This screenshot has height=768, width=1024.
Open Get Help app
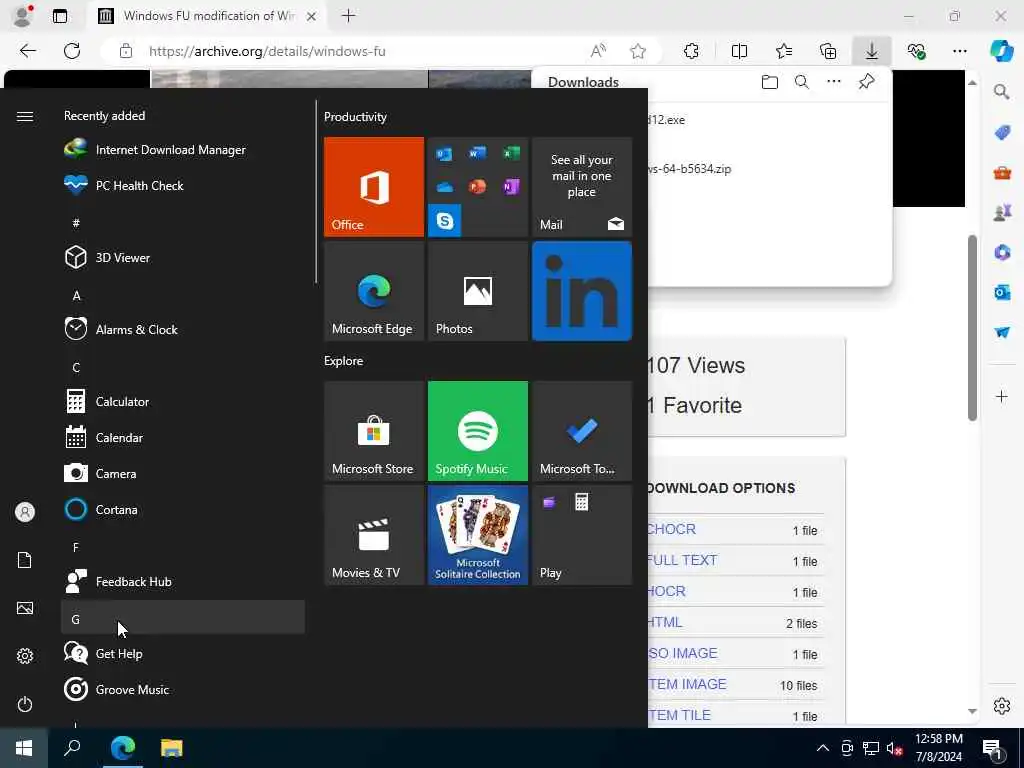[x=183, y=653]
